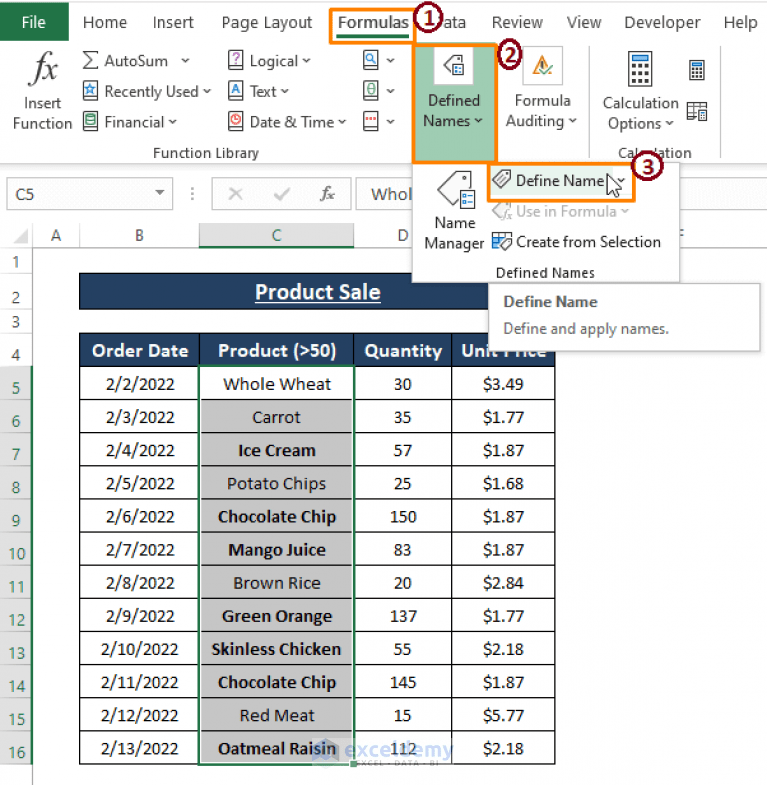Expand the AutoSum dropdown arrow
767x785 pixels.
185,61
